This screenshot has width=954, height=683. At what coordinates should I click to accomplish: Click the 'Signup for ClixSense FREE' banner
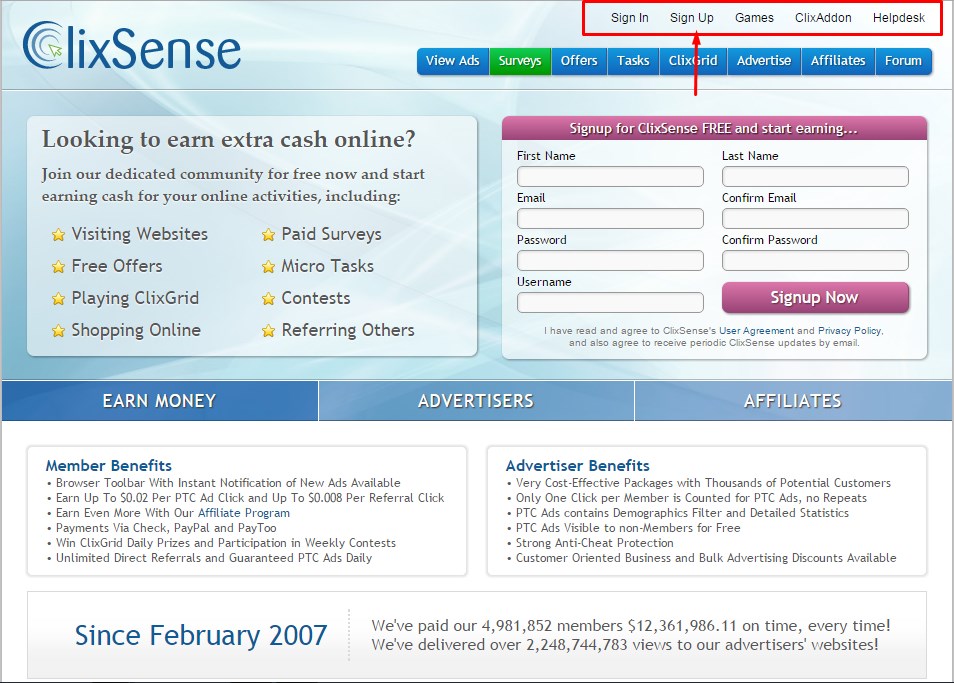click(x=714, y=128)
